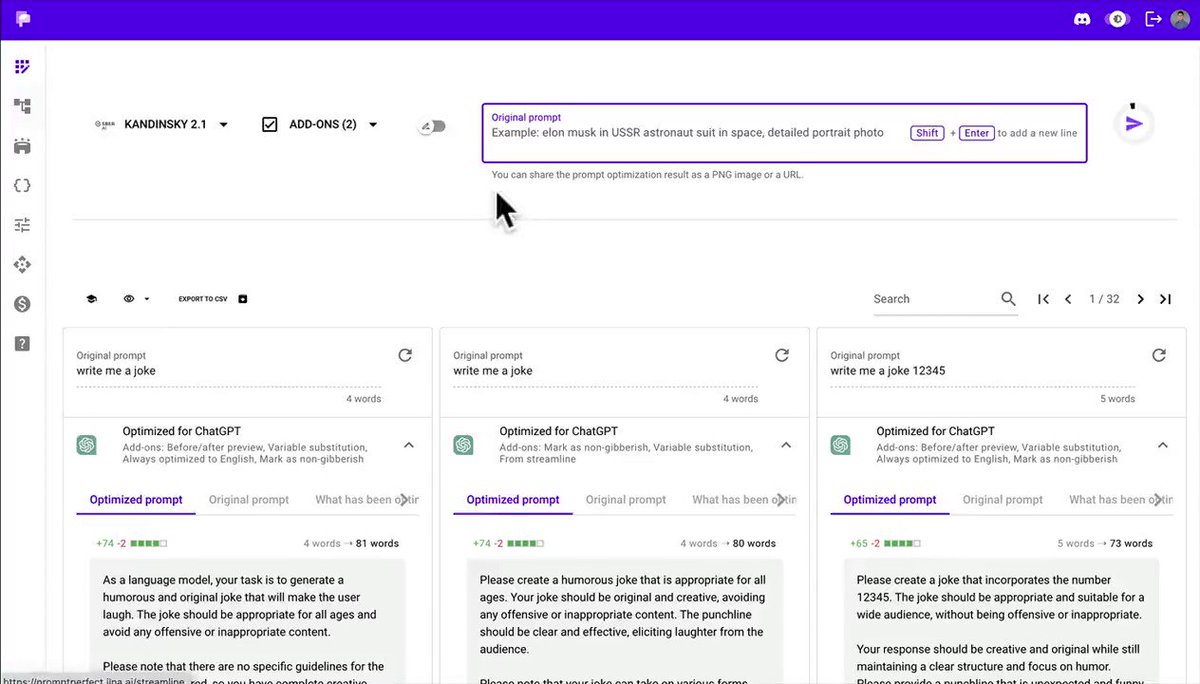Expand the ADD-ONS (2) dropdown arrow
The image size is (1200, 684).
pos(373,125)
